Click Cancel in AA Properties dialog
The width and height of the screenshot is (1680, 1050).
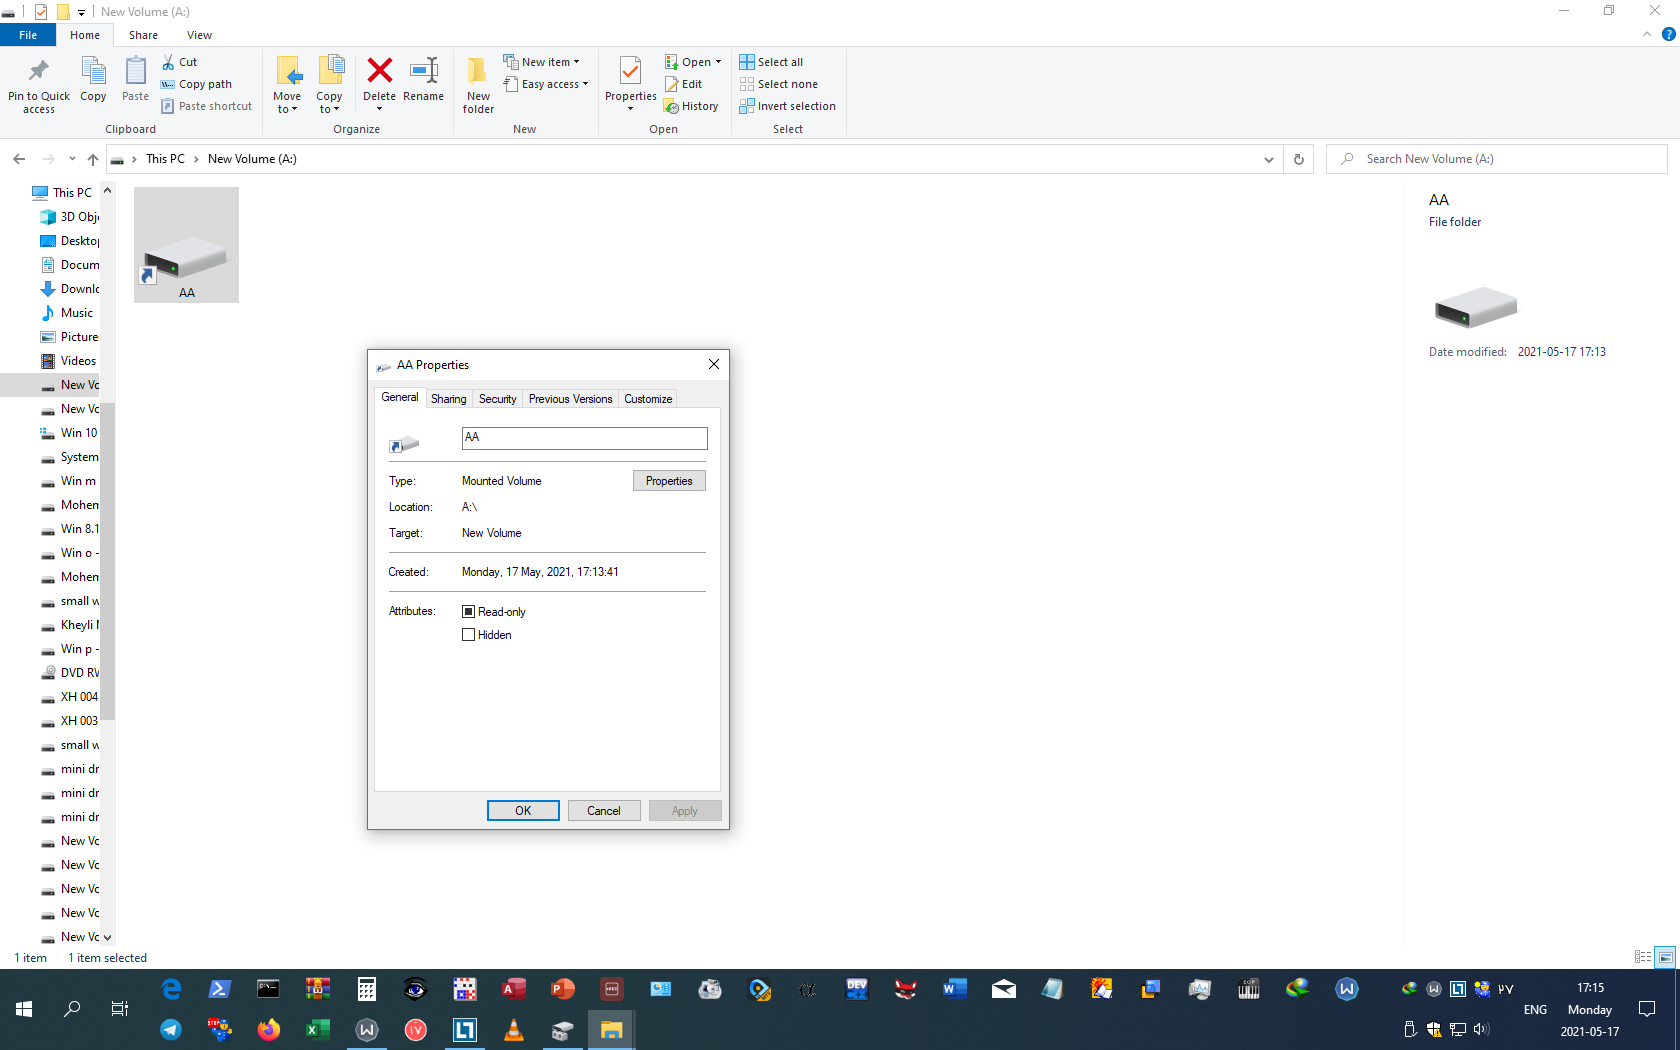click(x=603, y=811)
